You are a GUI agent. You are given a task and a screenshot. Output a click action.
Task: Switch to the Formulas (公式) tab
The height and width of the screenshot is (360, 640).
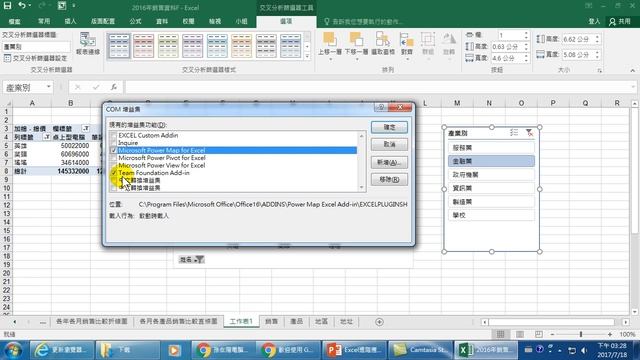135,21
